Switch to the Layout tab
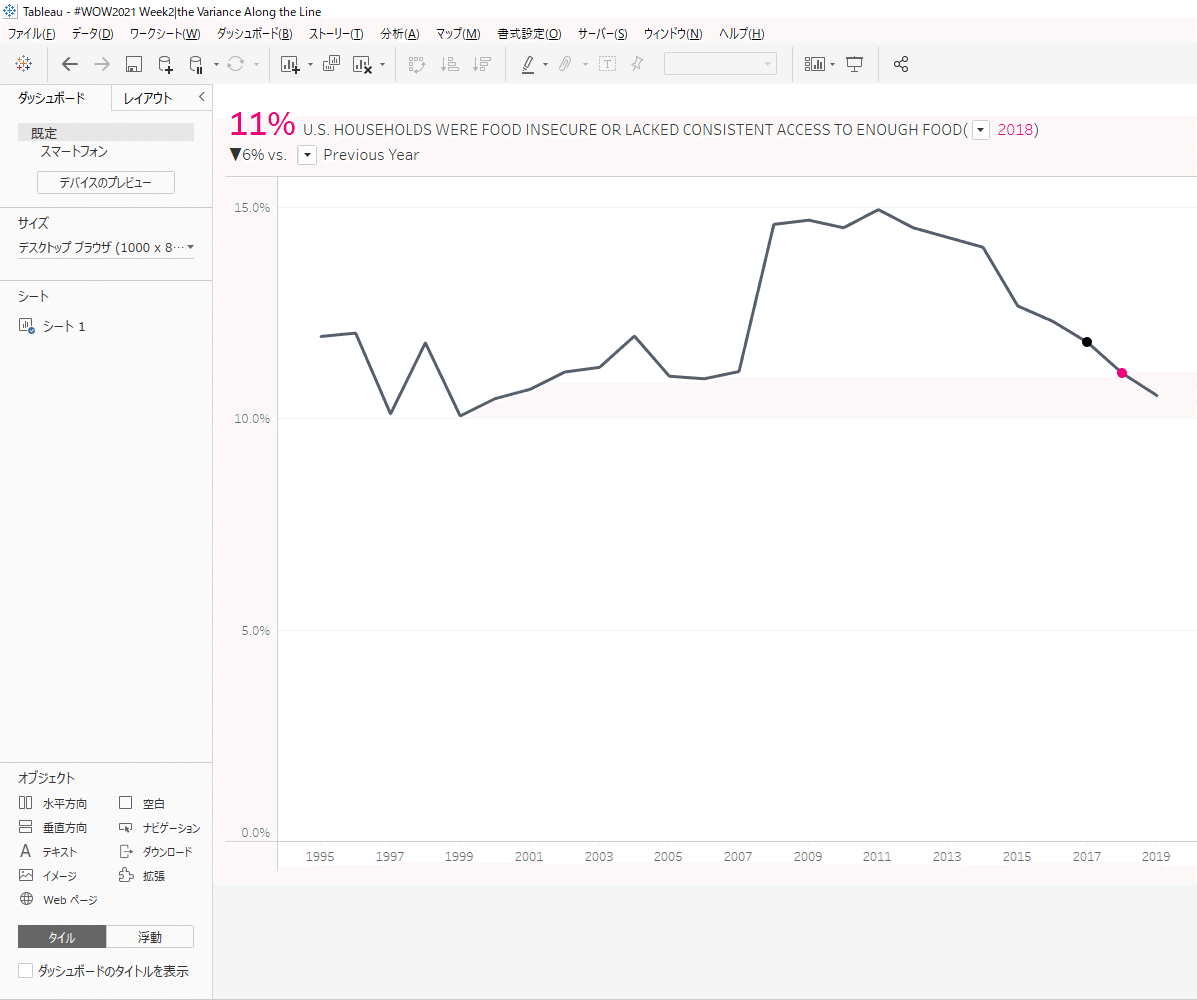 point(148,98)
